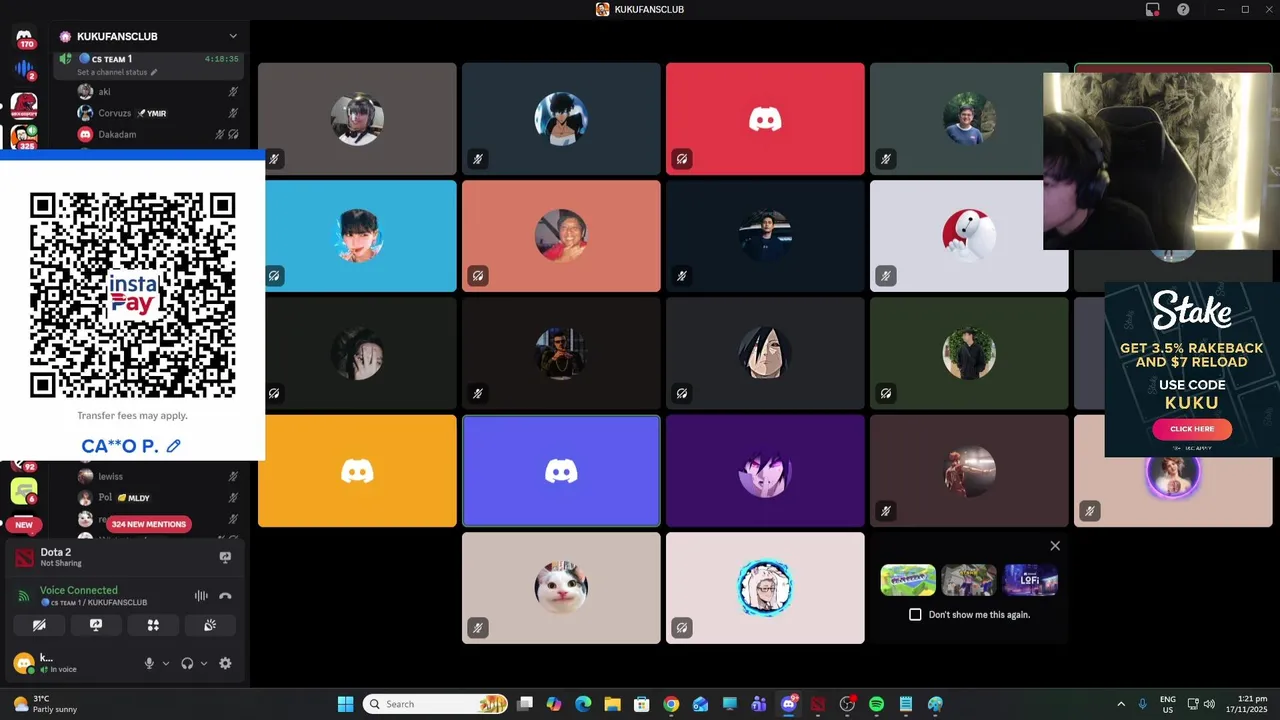Open Microsoft Teams from taskbar
The width and height of the screenshot is (1280, 720).
click(759, 704)
